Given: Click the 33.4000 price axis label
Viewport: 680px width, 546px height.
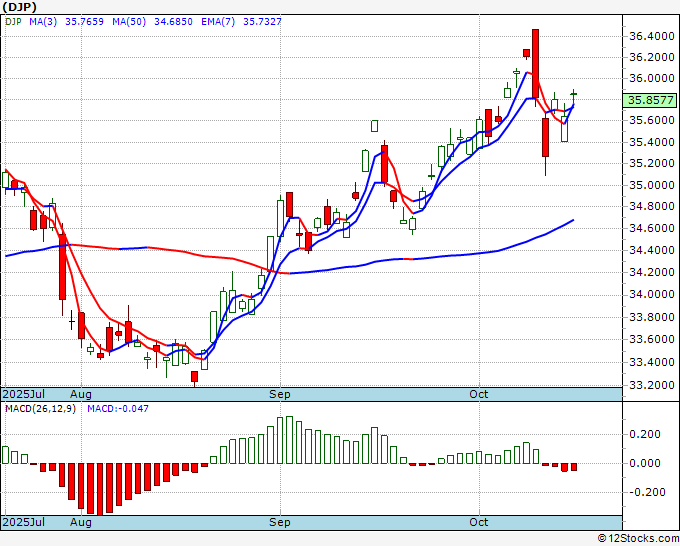Looking at the screenshot, I should point(652,362).
